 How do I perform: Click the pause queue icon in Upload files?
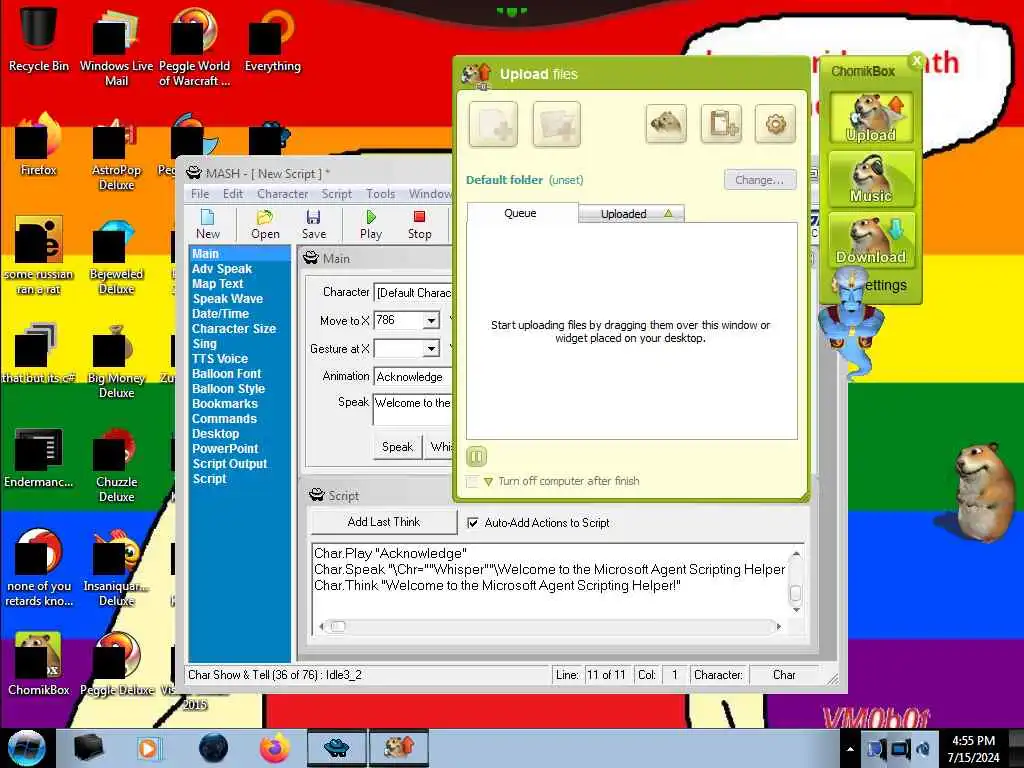pos(476,456)
